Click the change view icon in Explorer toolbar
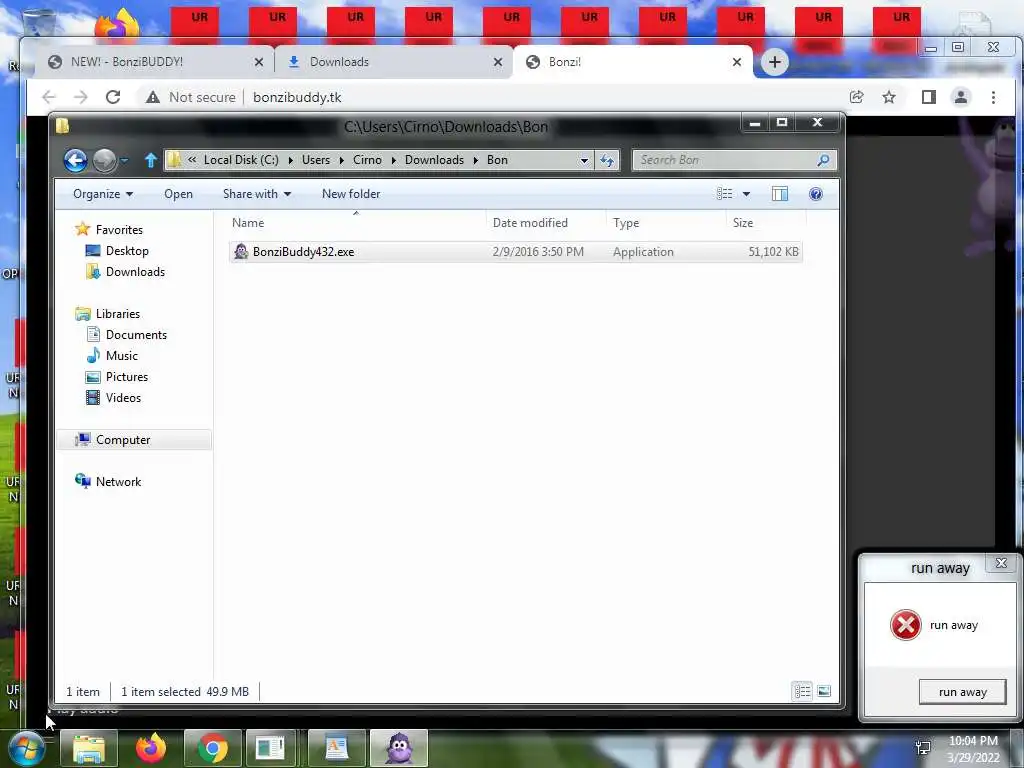1024x768 pixels. [x=724, y=194]
